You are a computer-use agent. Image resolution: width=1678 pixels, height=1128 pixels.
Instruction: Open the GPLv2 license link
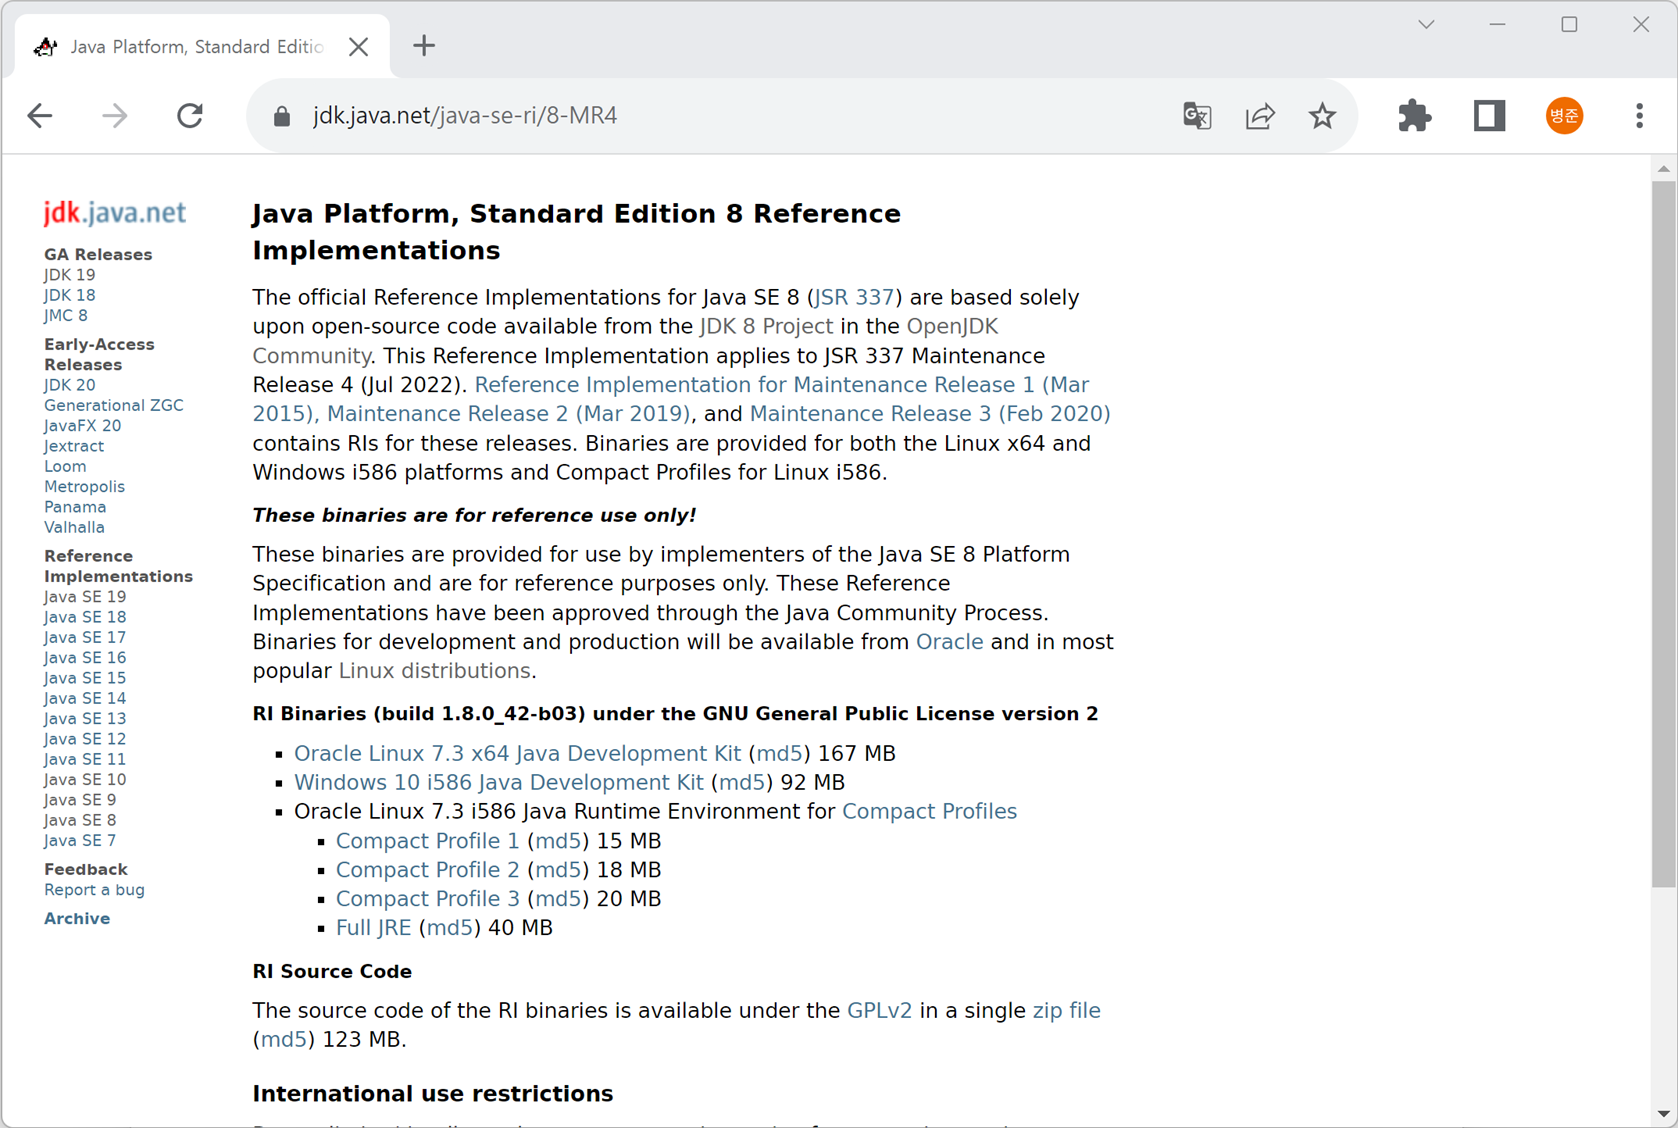(879, 1011)
